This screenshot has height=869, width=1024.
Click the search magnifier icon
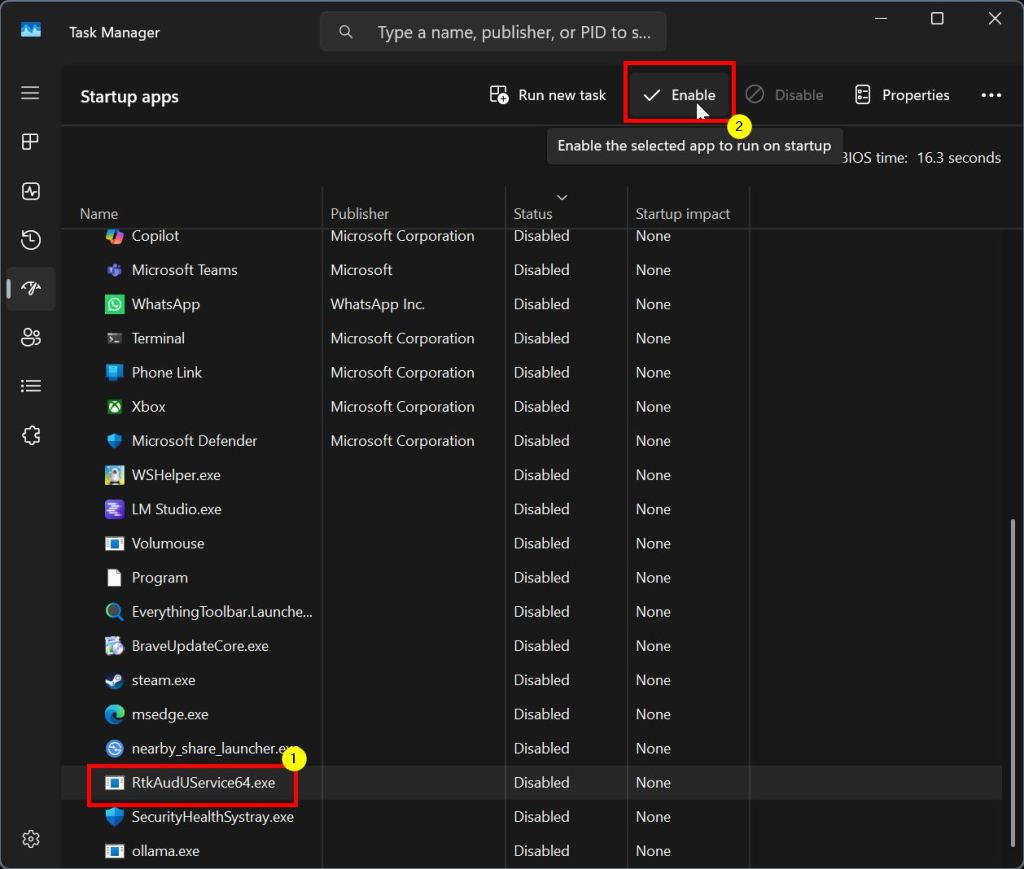point(345,31)
